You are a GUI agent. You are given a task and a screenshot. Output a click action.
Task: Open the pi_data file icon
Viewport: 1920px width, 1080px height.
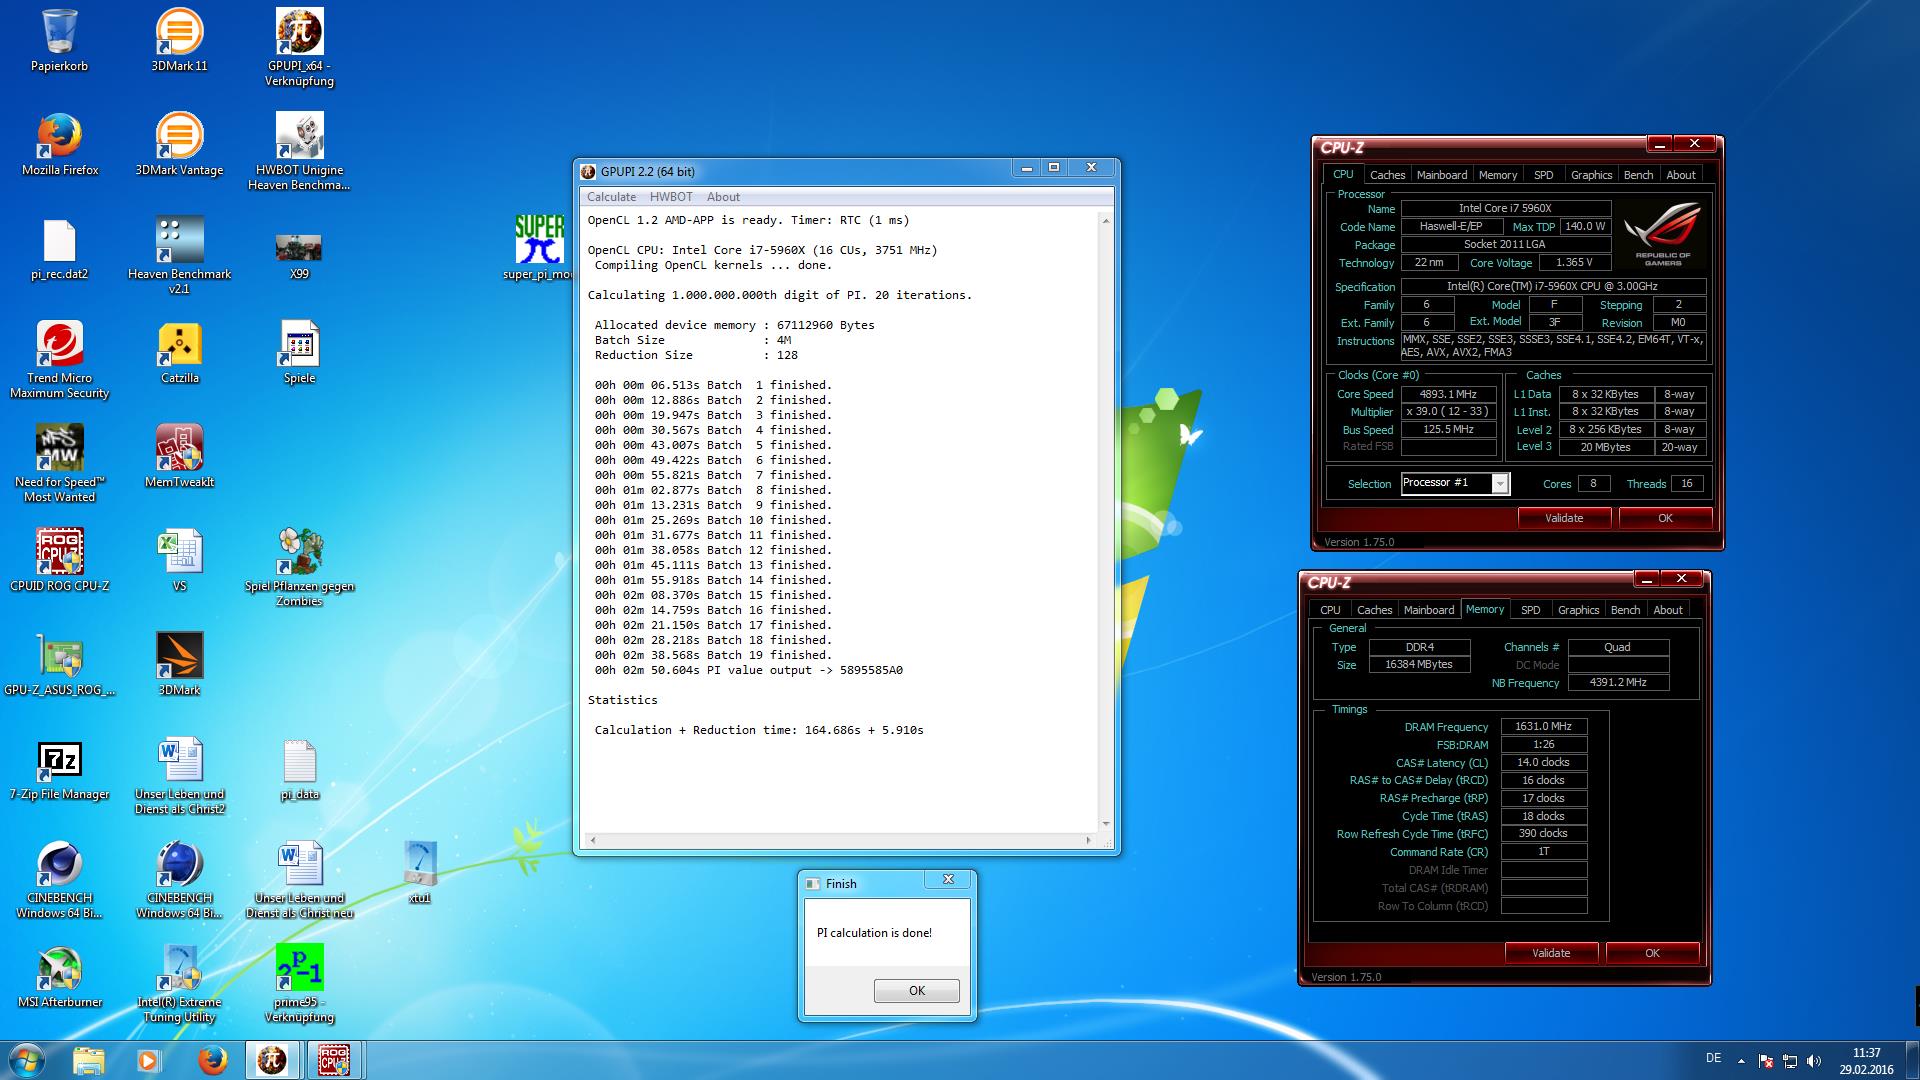tap(299, 768)
